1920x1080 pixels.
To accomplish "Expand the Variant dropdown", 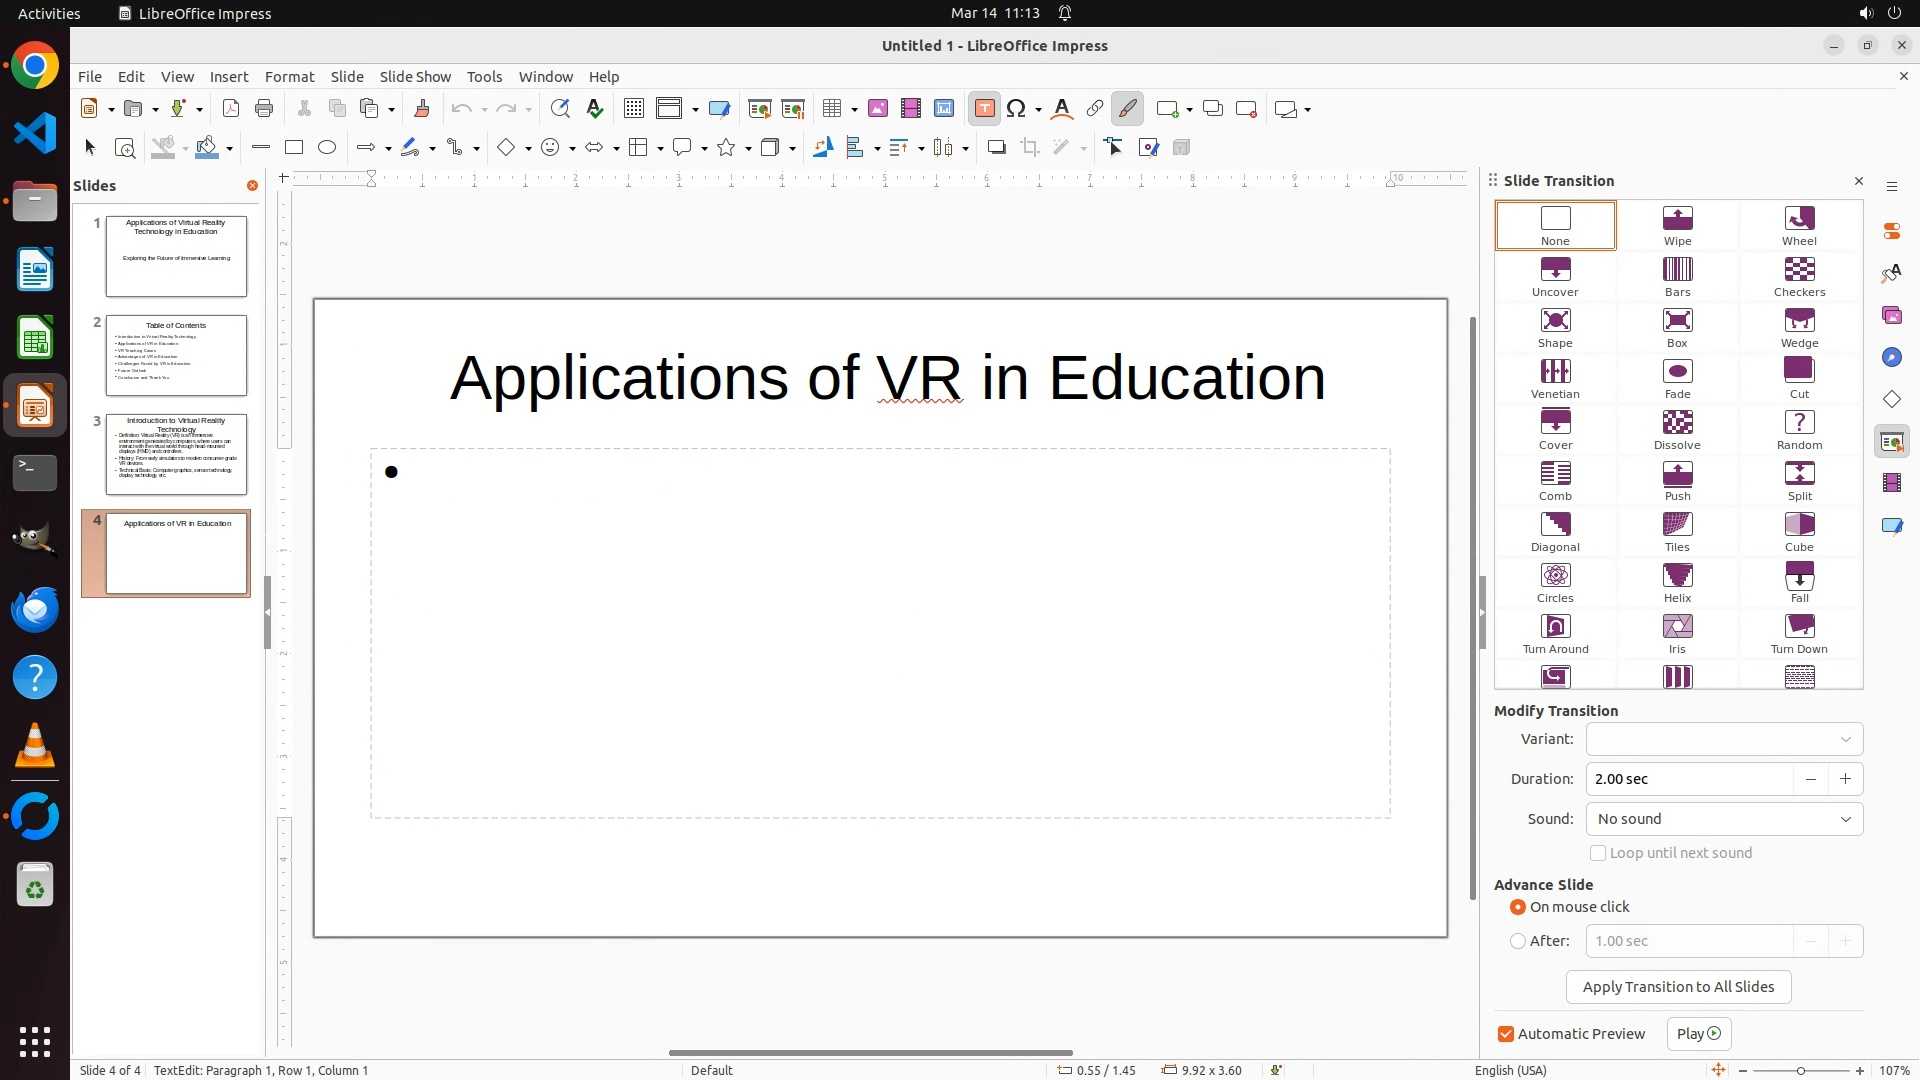I will [1724, 739].
